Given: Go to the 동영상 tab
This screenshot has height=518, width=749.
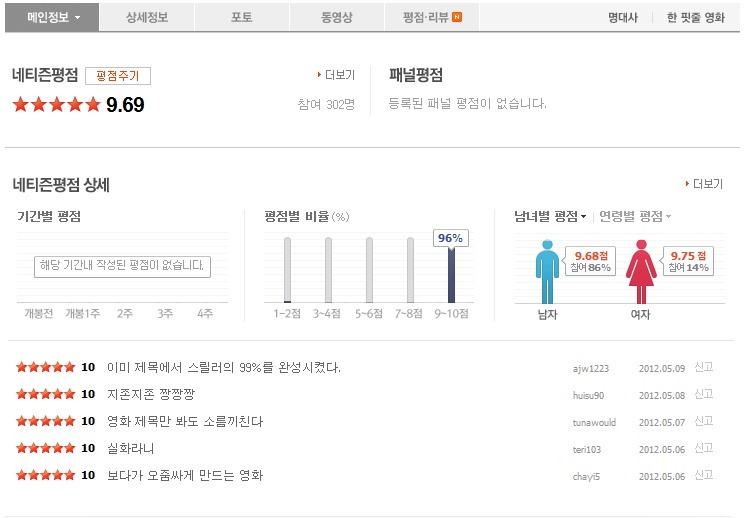Looking at the screenshot, I should (x=335, y=17).
